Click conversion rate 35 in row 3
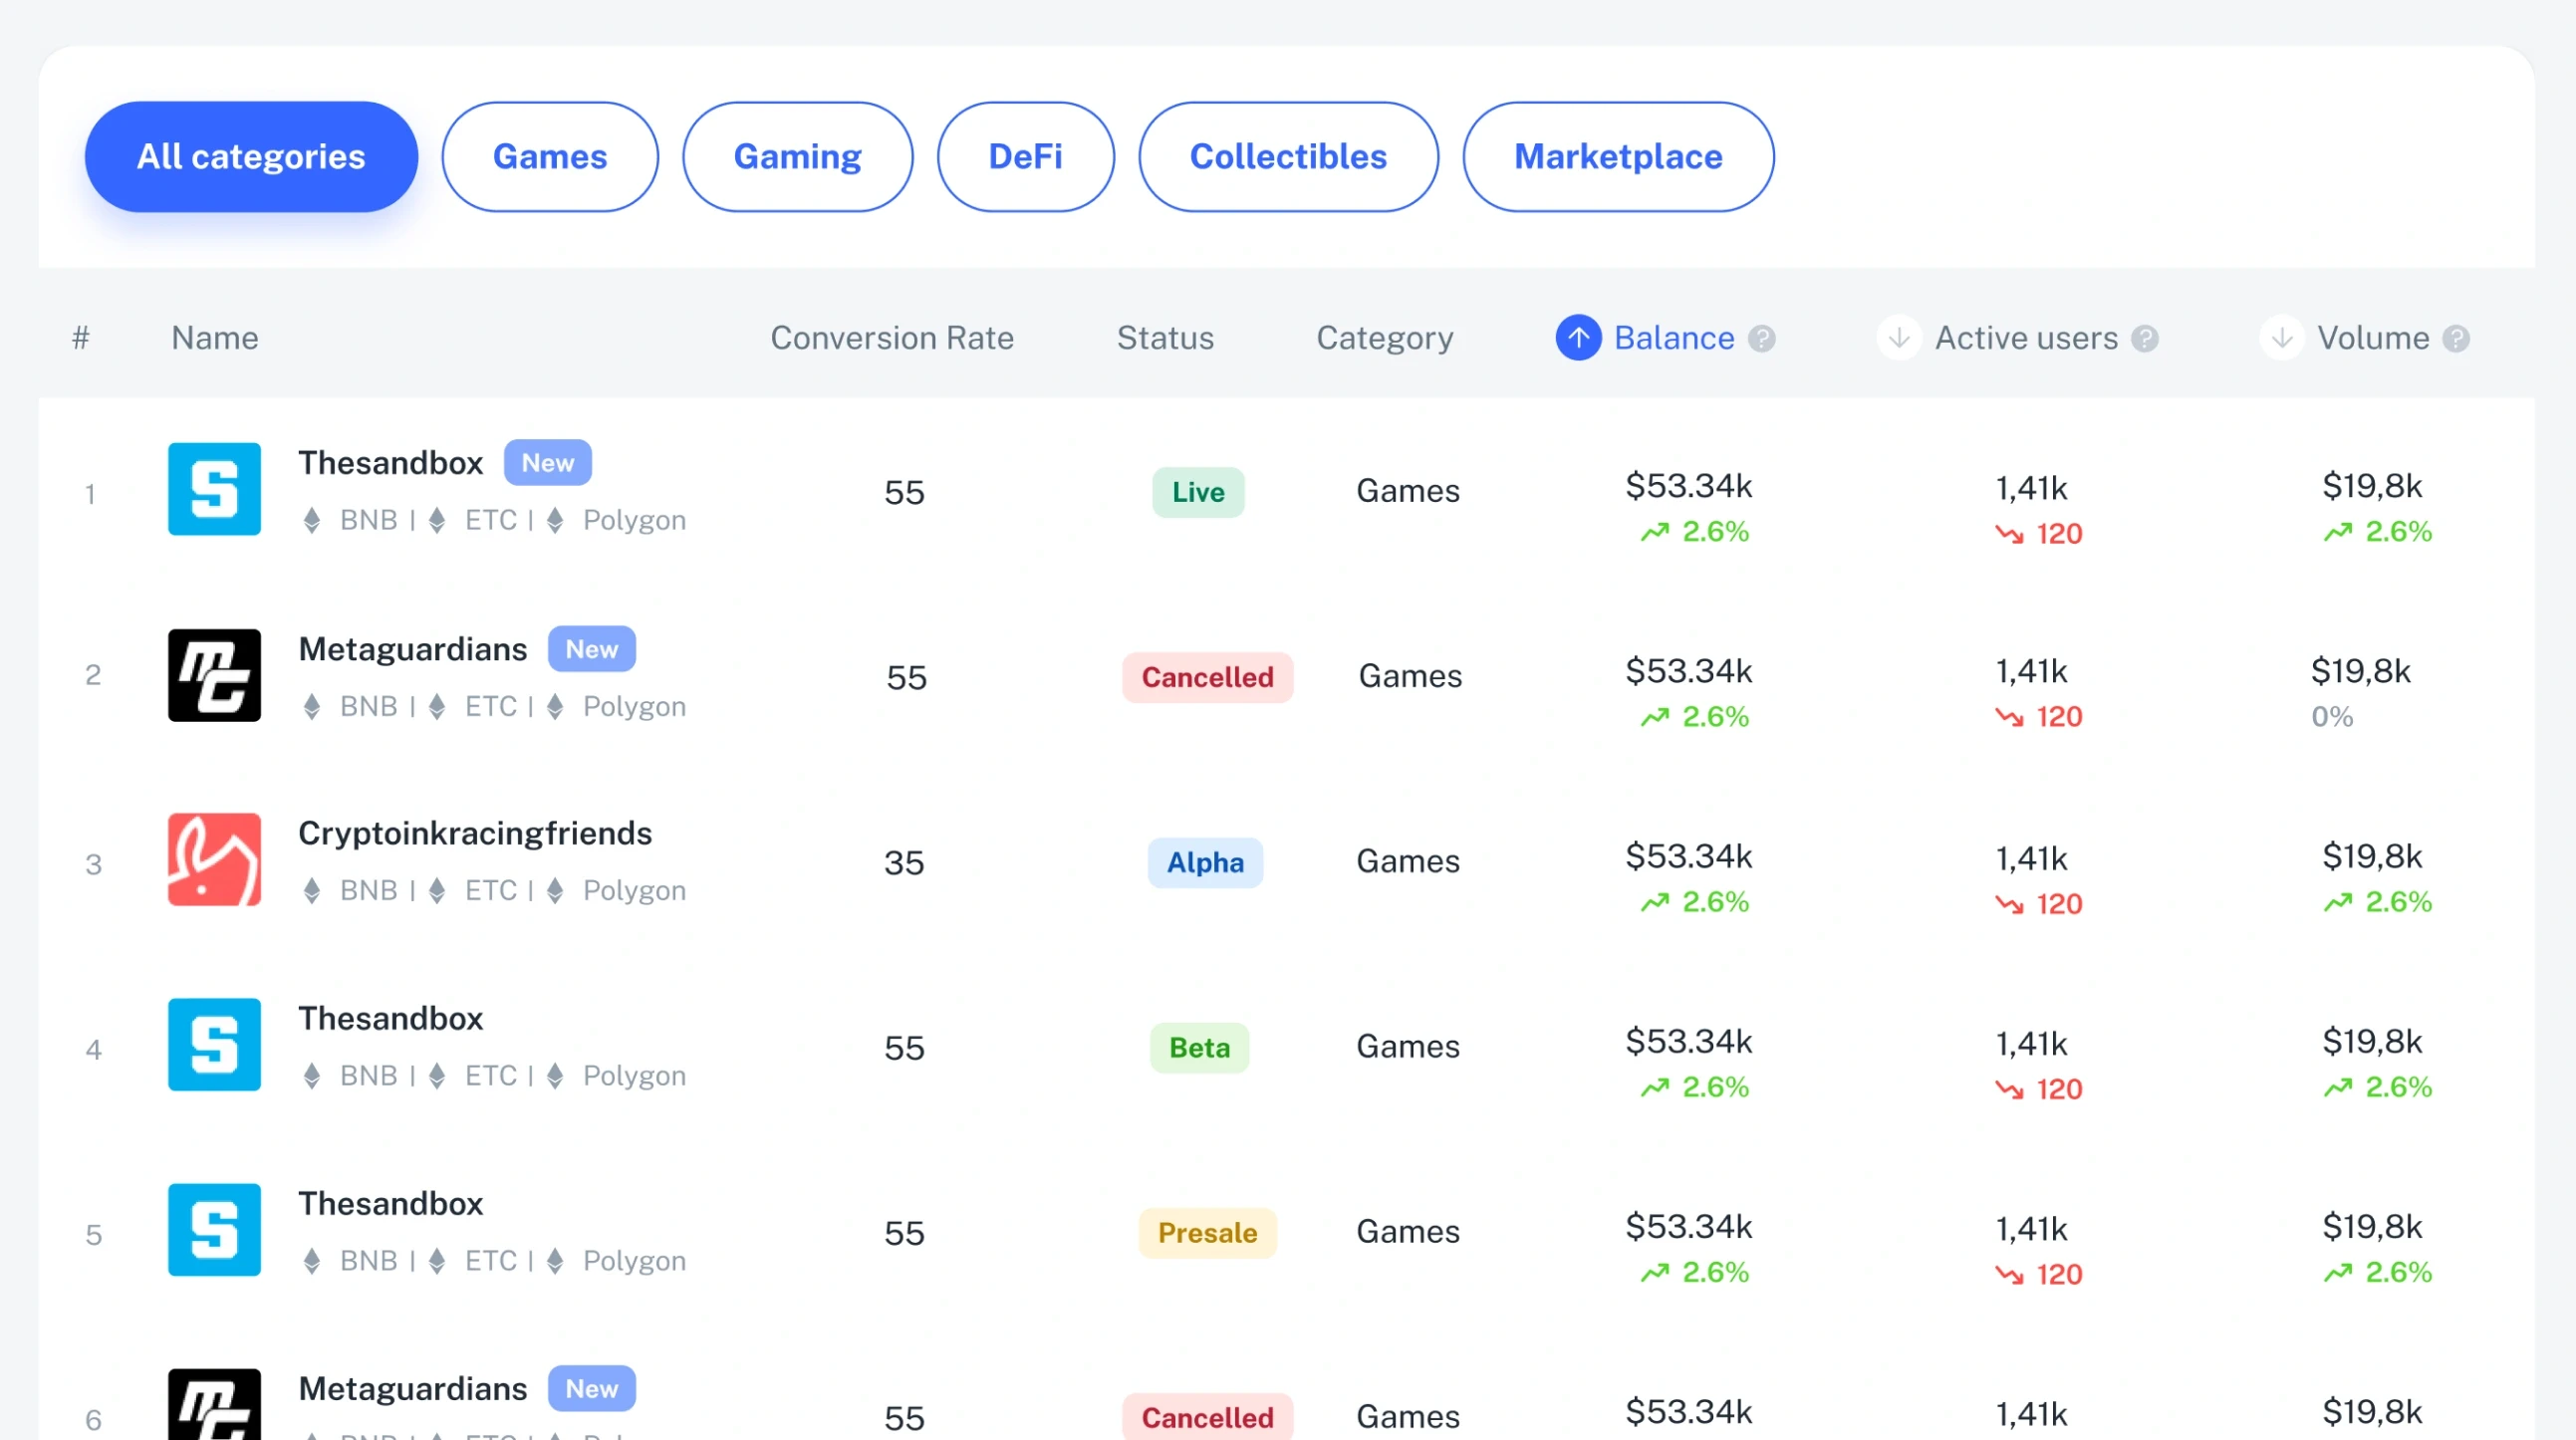This screenshot has height=1440, width=2576. click(x=904, y=862)
